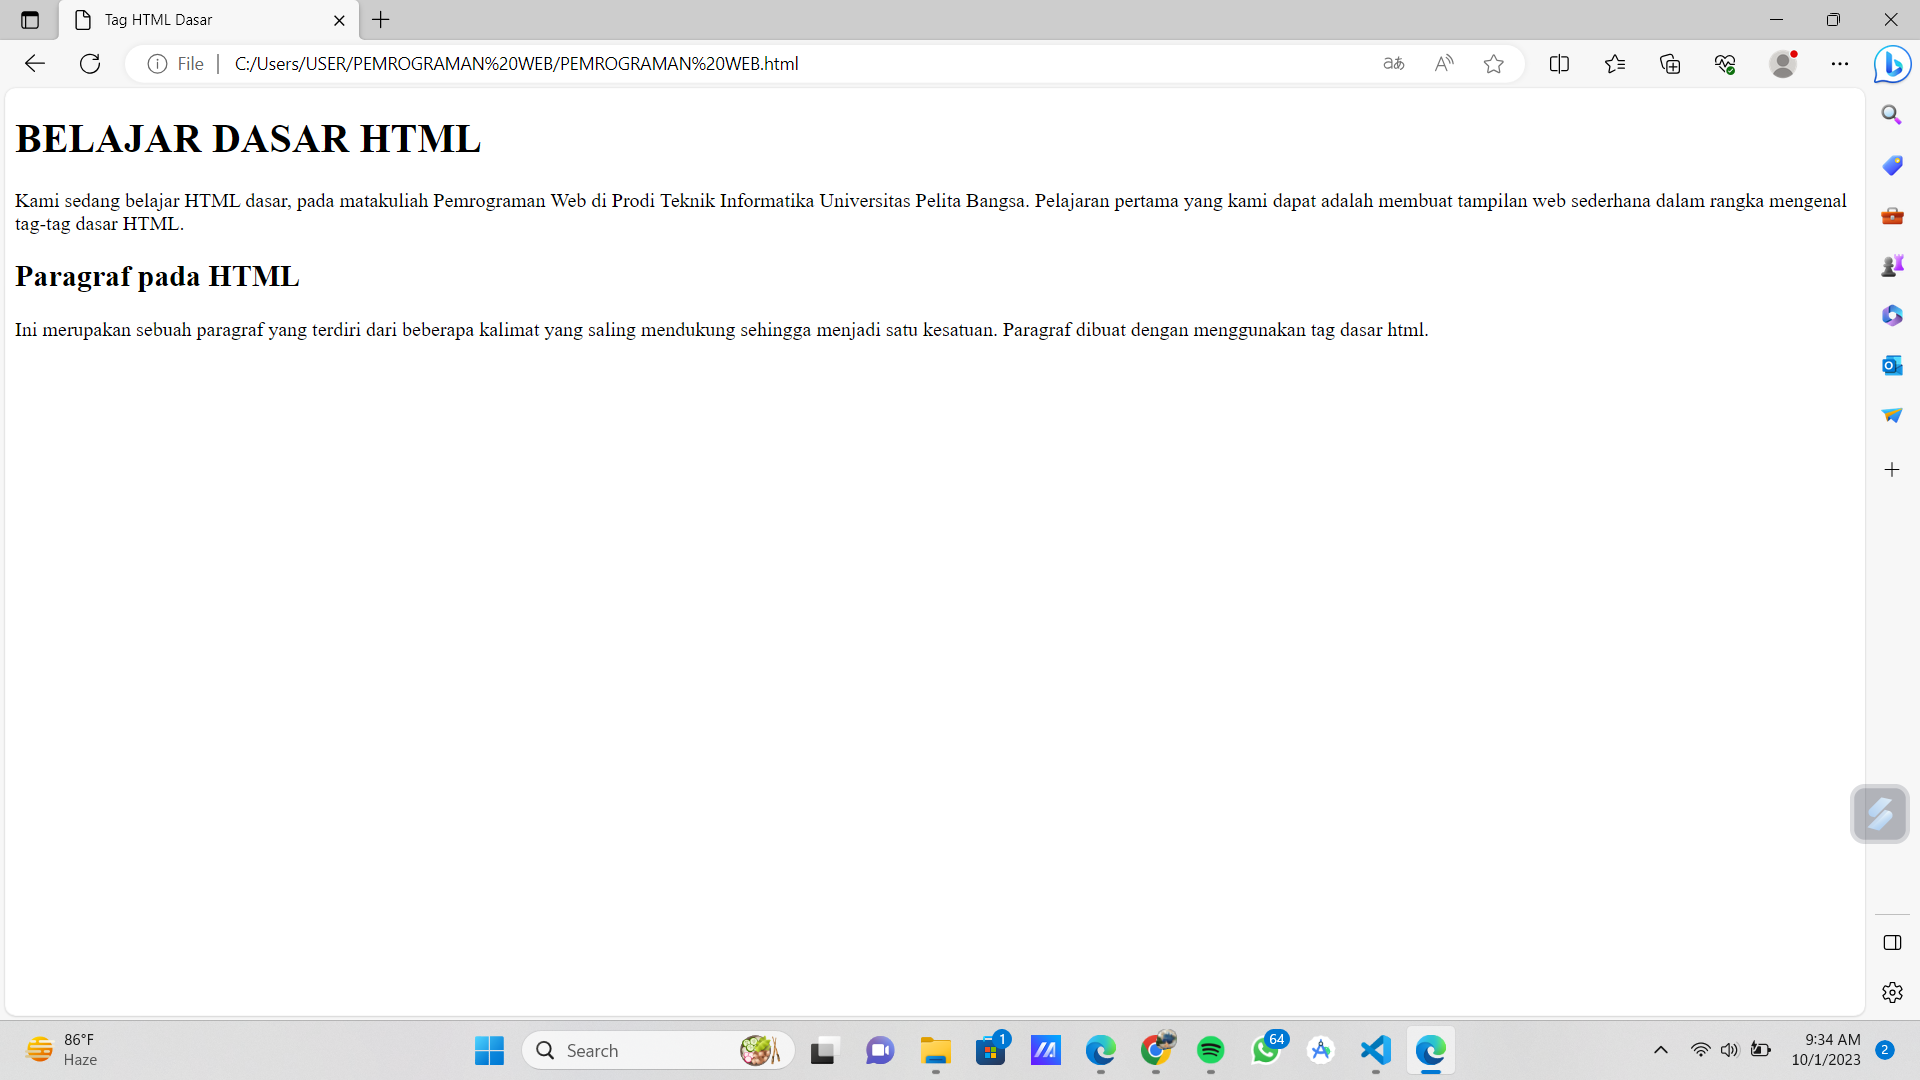The height and width of the screenshot is (1080, 1920).
Task: Open the tab actions menu
Action: [29, 19]
